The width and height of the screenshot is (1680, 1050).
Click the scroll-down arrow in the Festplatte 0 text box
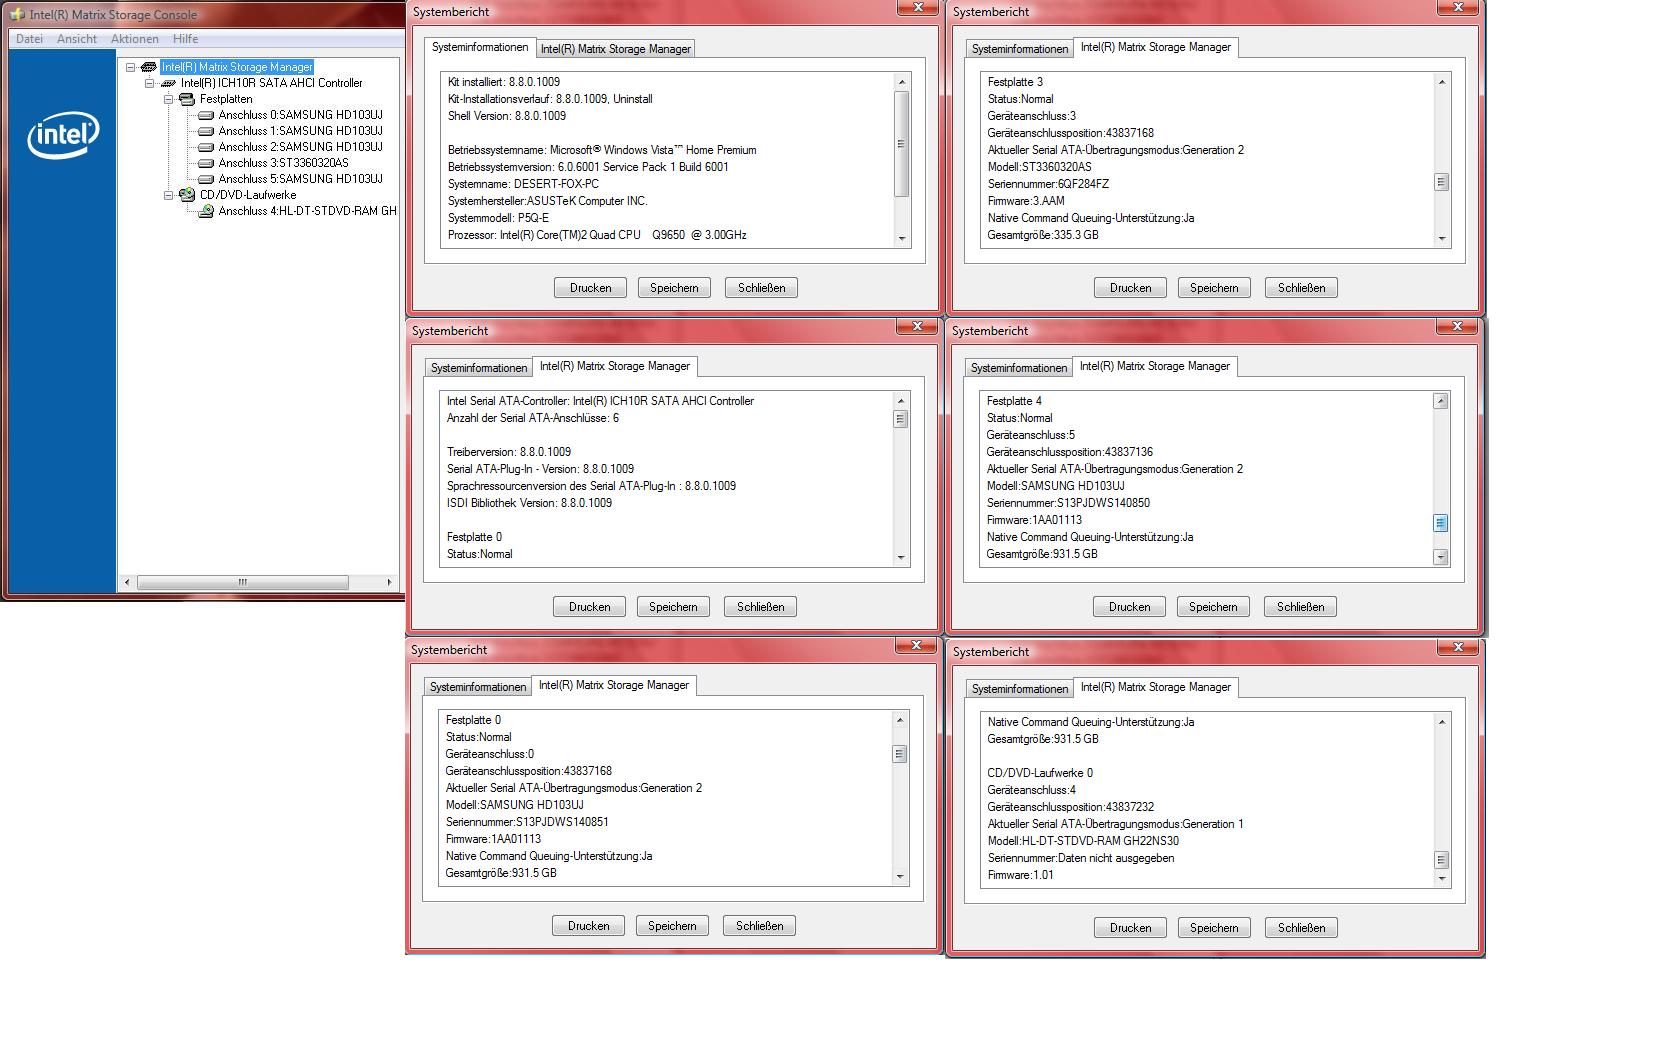[x=899, y=876]
